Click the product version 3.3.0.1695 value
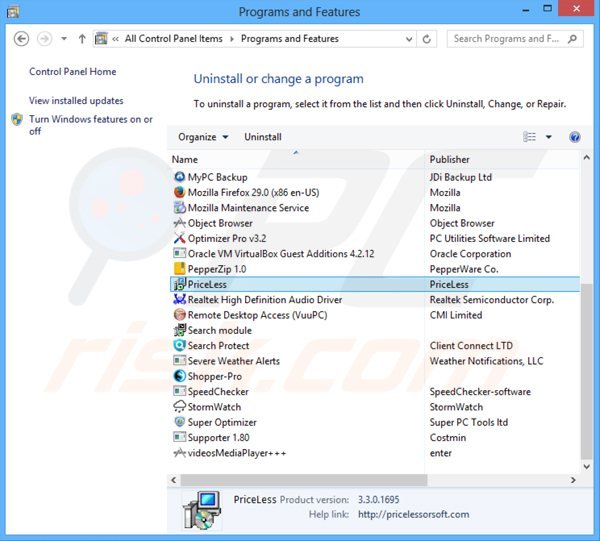 (x=378, y=499)
